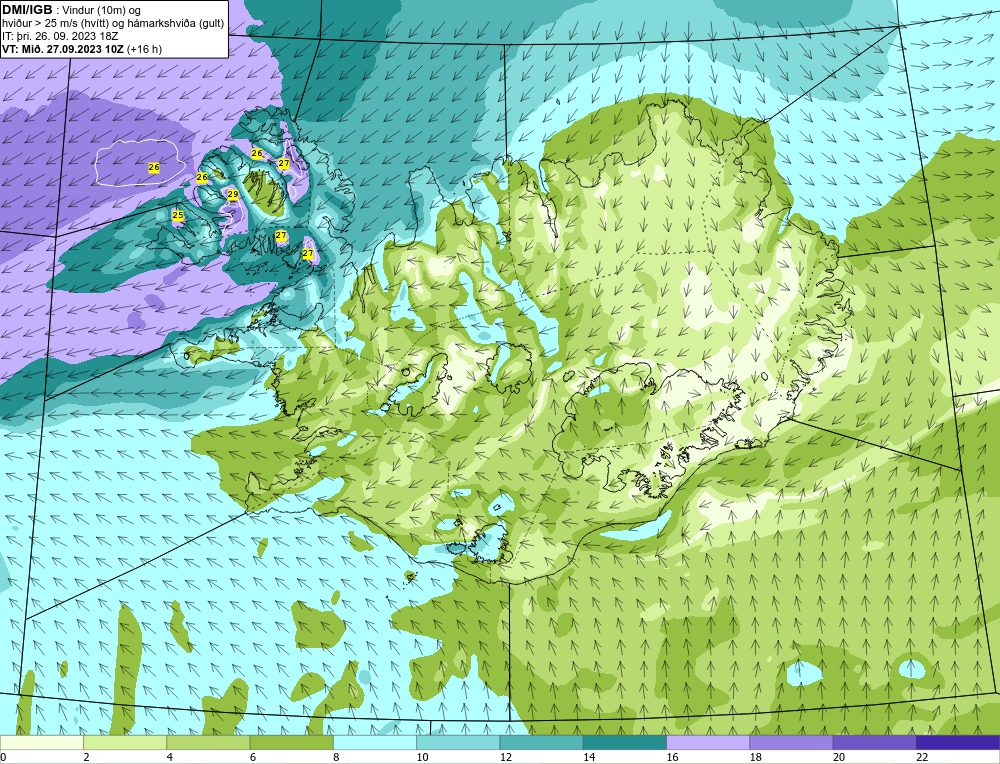Click the yellow gust label 29
The height and width of the screenshot is (764, 1000).
pos(233,195)
